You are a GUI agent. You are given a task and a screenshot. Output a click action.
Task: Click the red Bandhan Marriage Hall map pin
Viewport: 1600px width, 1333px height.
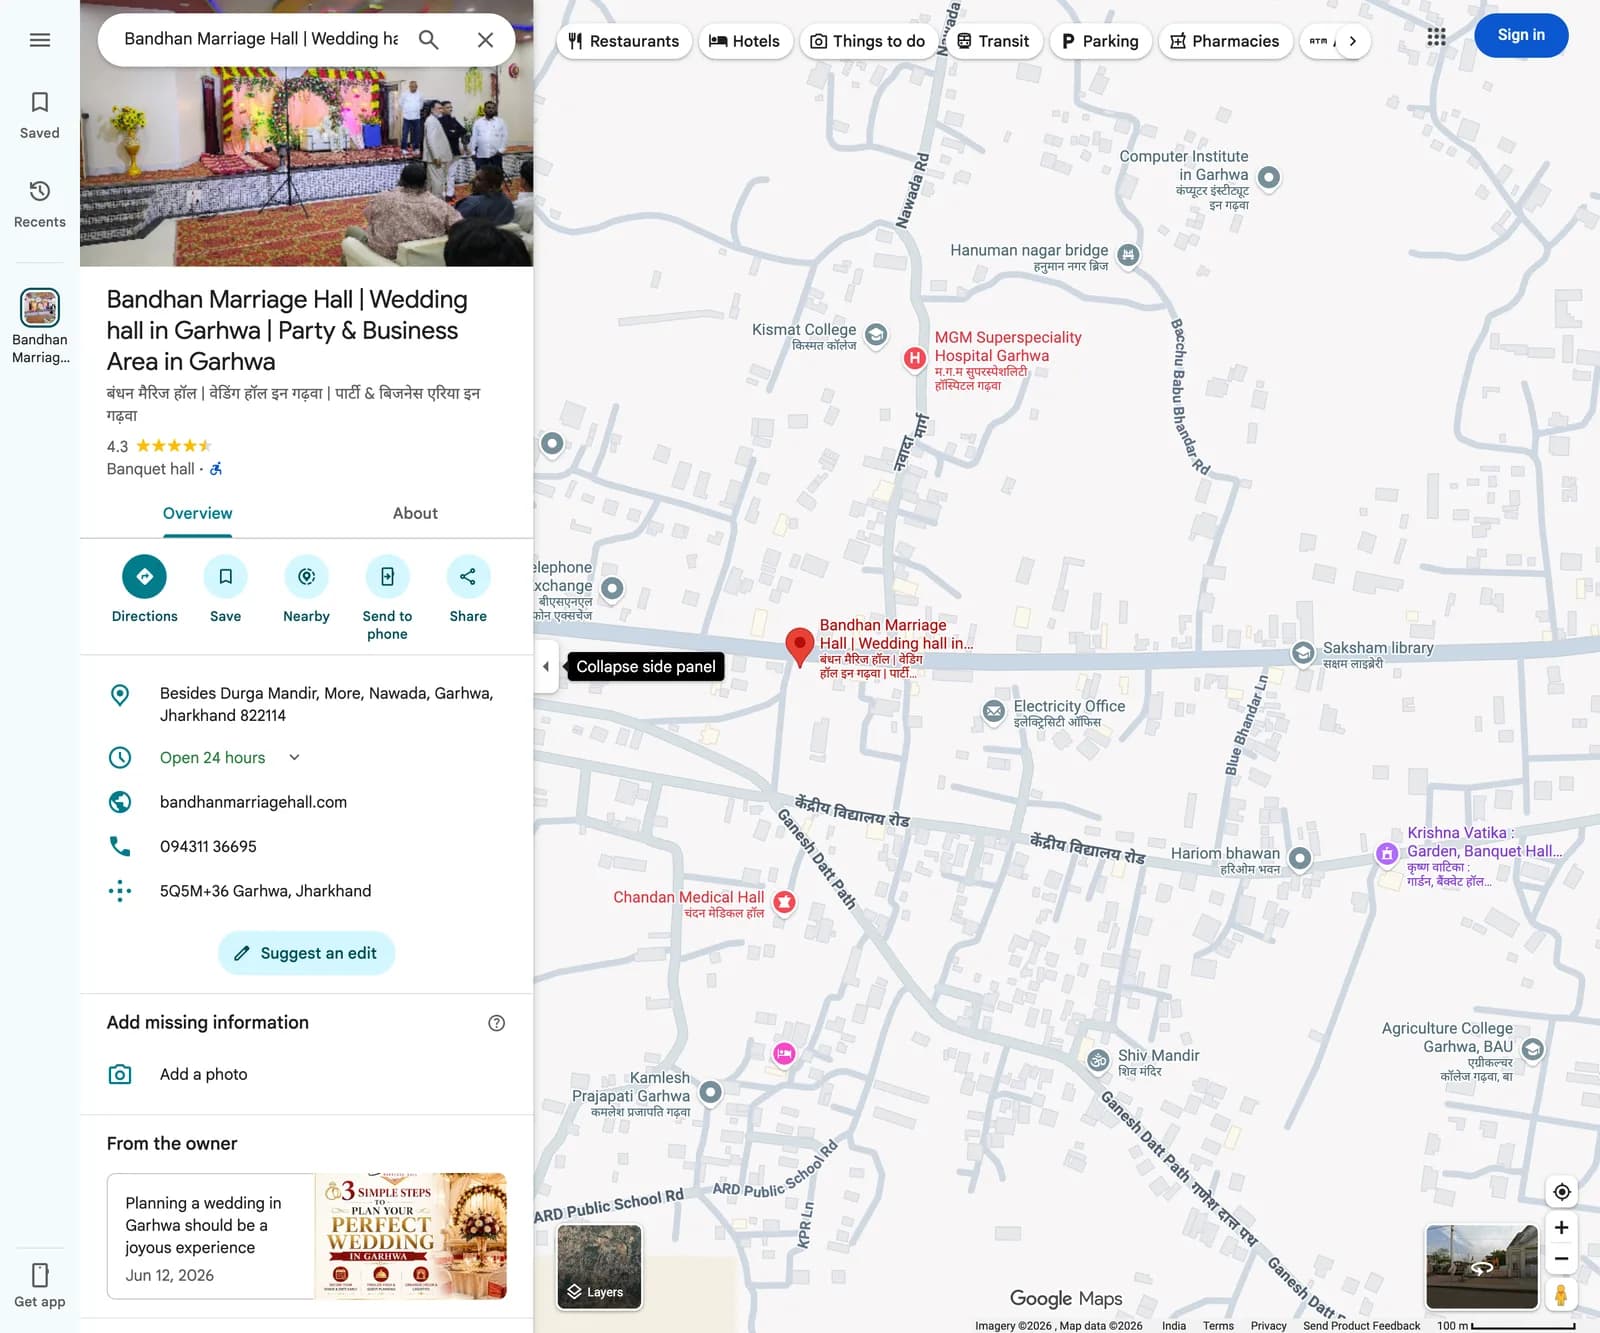pyautogui.click(x=800, y=647)
